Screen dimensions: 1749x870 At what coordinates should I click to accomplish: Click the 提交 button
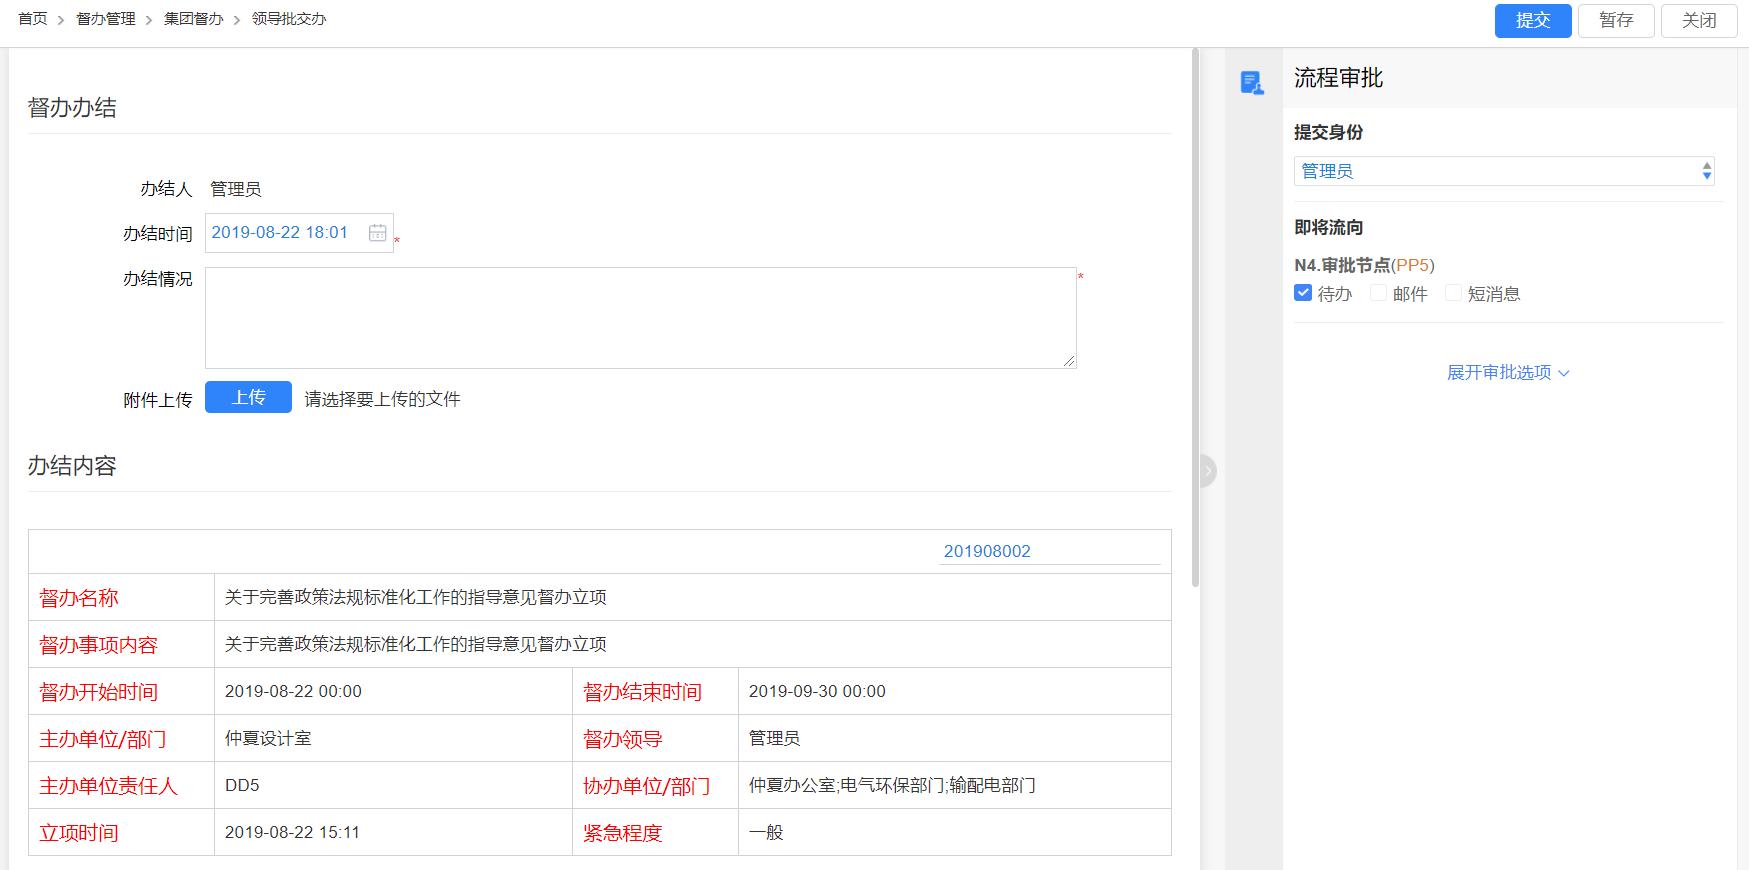coord(1532,21)
